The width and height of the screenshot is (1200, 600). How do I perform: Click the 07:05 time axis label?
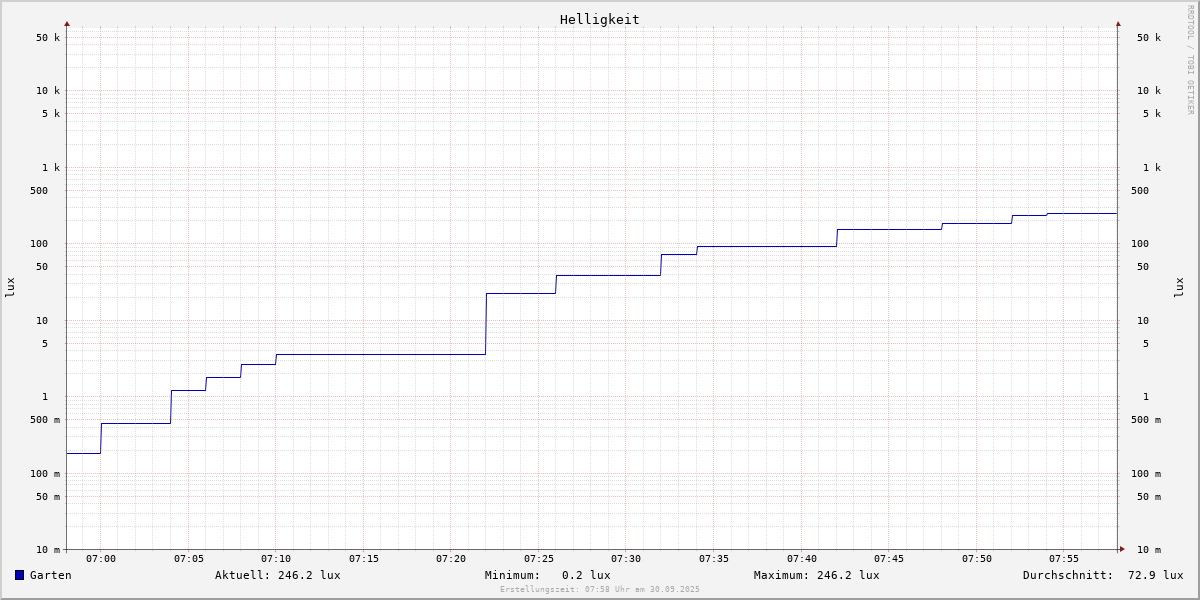[189, 559]
